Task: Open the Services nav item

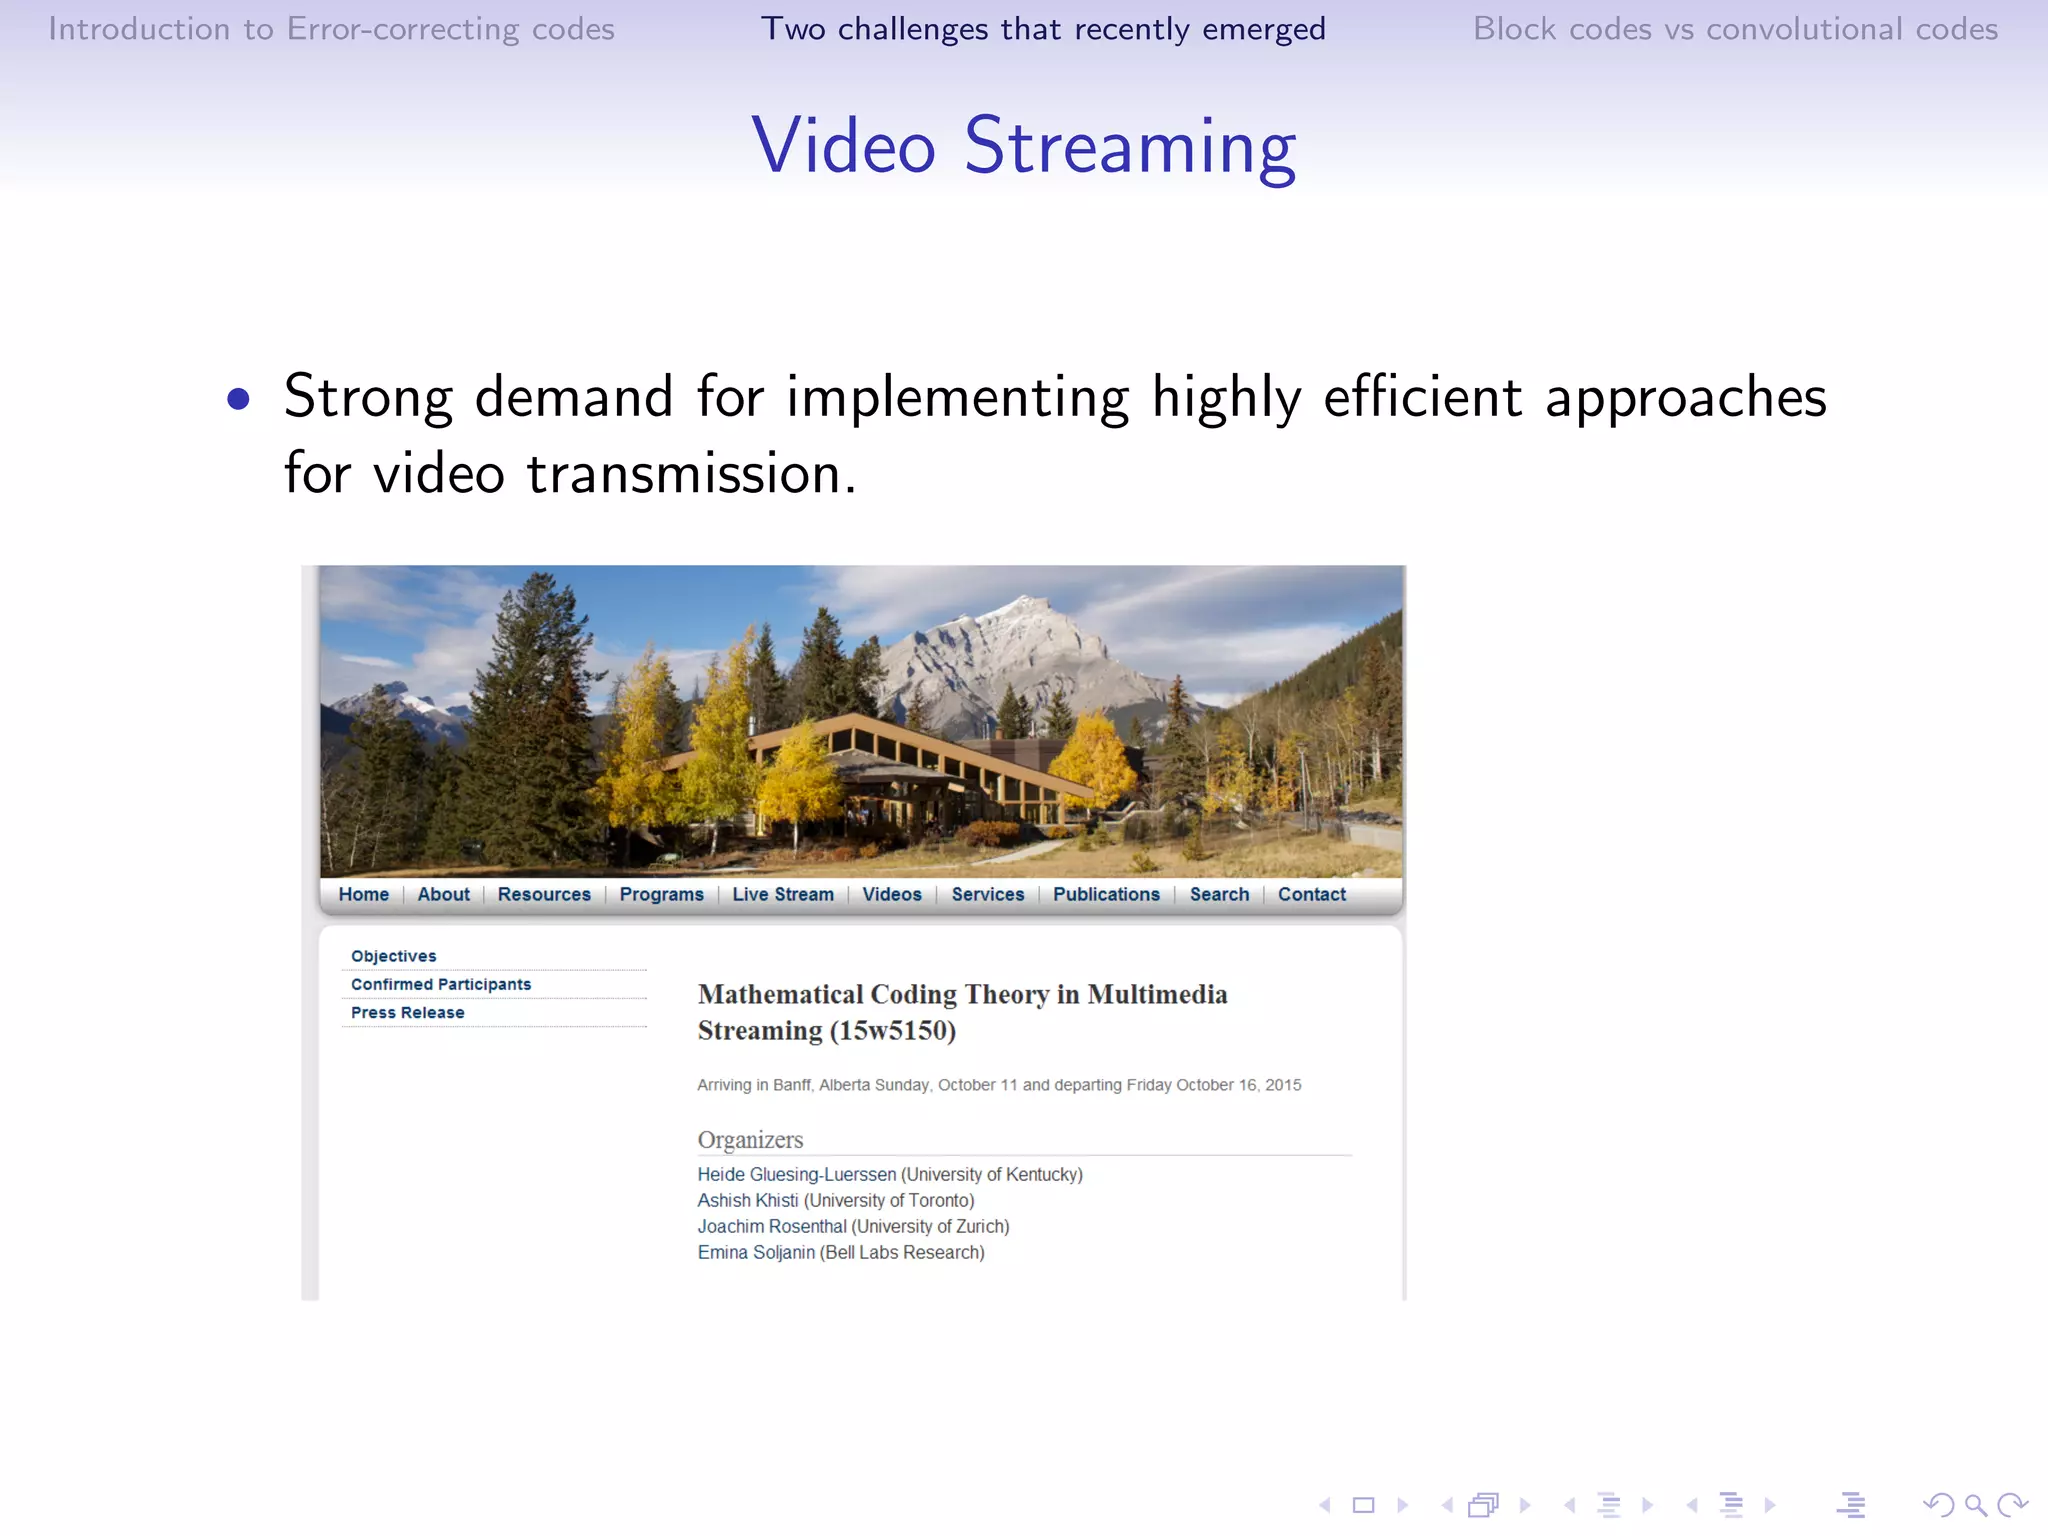Action: tap(988, 894)
